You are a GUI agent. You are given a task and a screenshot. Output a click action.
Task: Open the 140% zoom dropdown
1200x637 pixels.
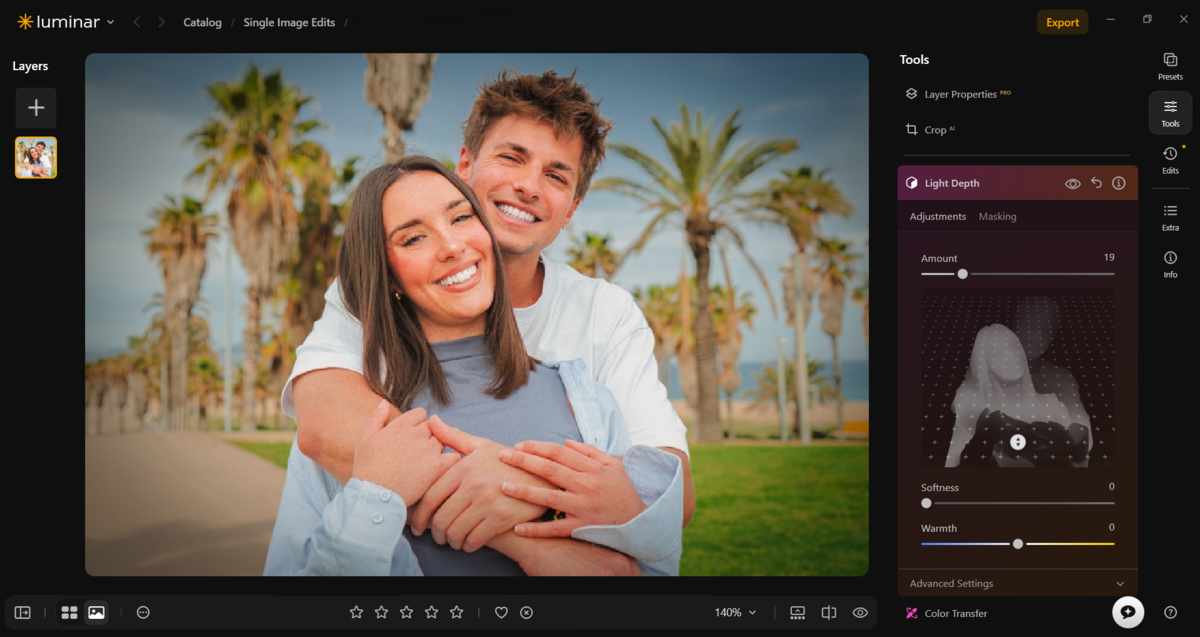coord(735,612)
